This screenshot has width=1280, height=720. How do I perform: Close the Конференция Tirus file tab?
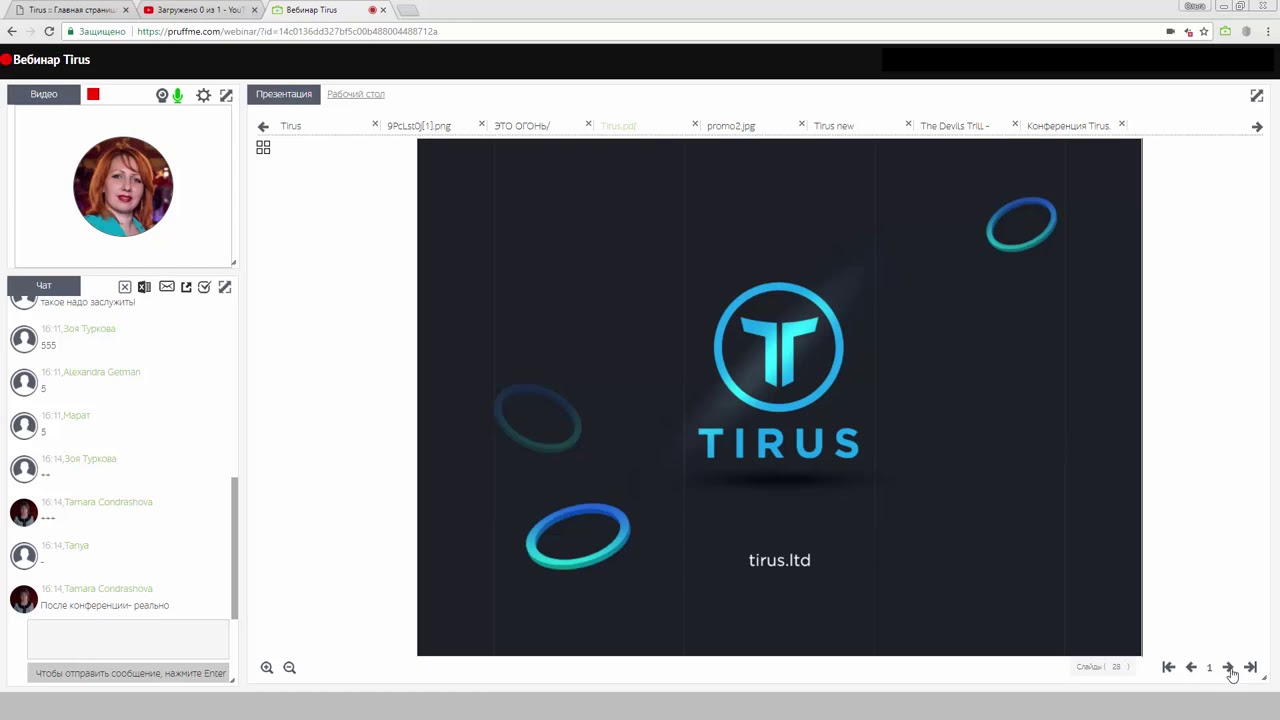(1122, 125)
